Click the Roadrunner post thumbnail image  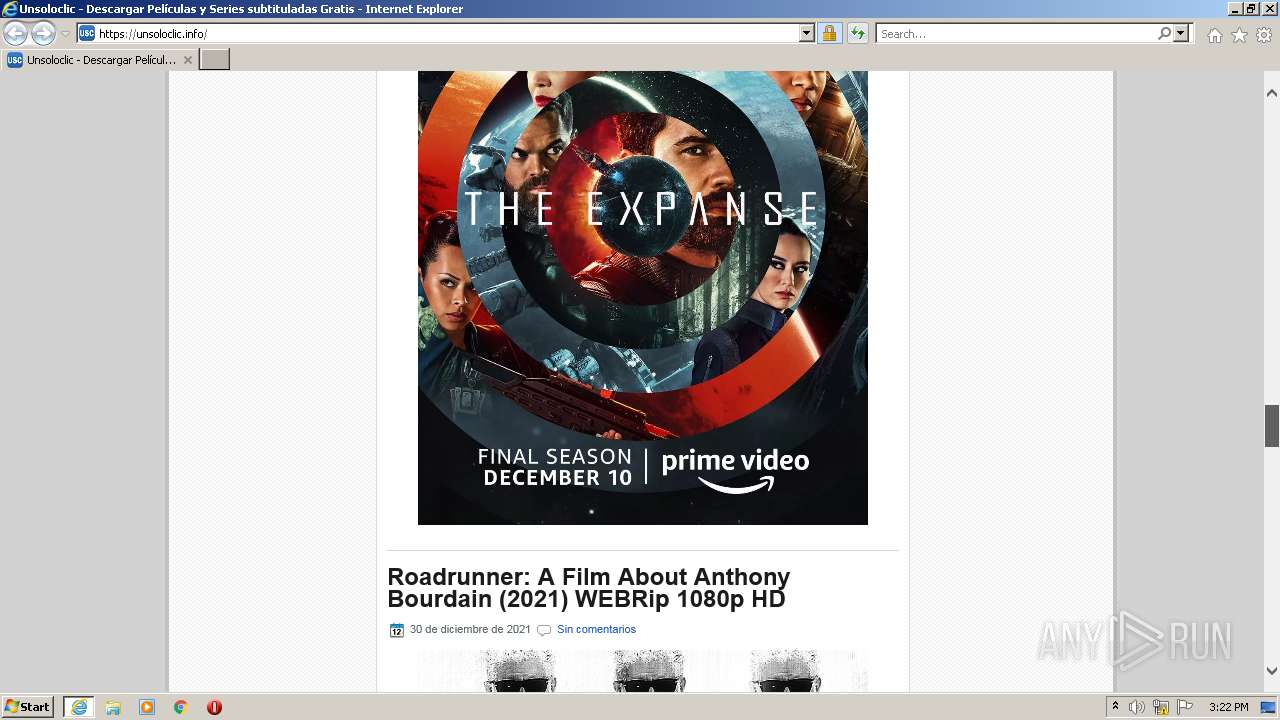click(x=643, y=671)
